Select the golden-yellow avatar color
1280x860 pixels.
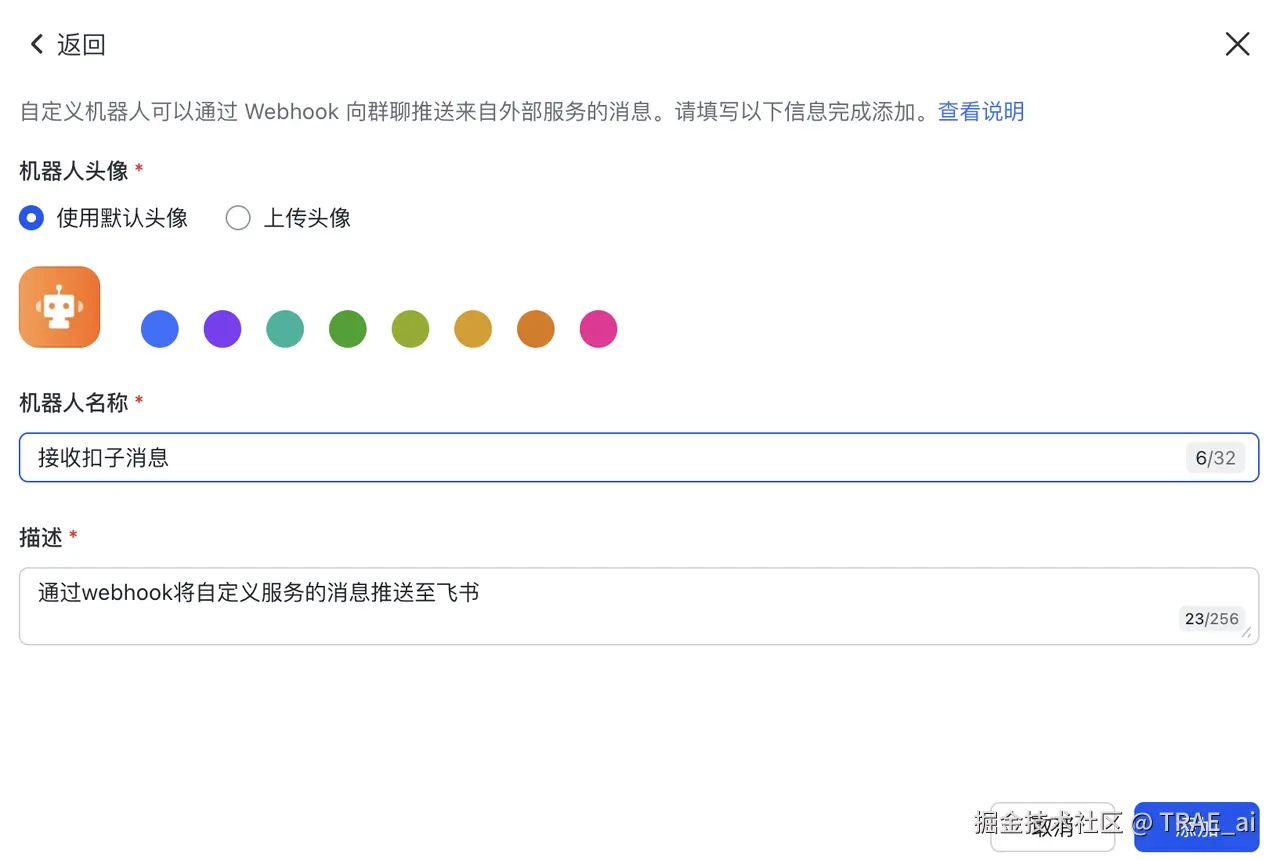coord(473,329)
